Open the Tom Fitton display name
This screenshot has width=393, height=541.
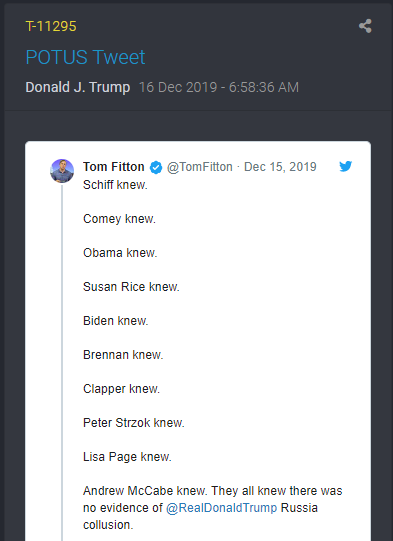point(114,167)
